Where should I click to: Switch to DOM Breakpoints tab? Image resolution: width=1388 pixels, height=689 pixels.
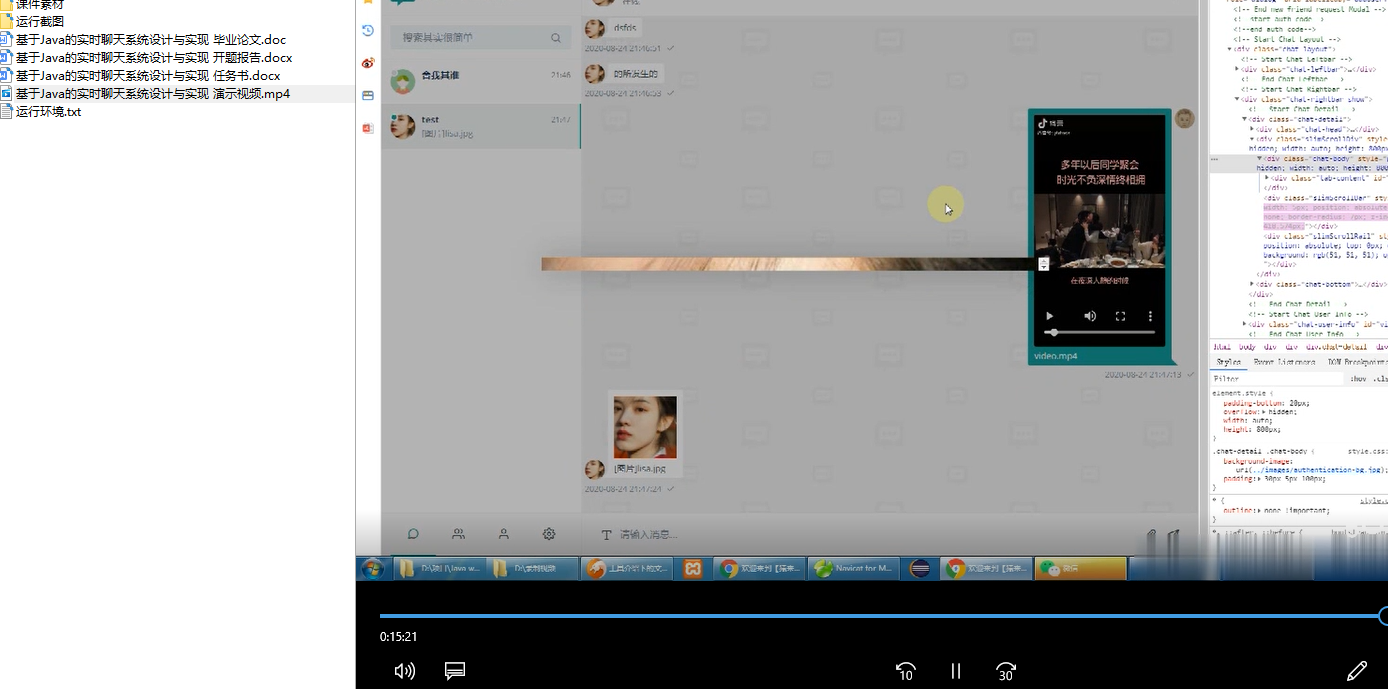1357,362
